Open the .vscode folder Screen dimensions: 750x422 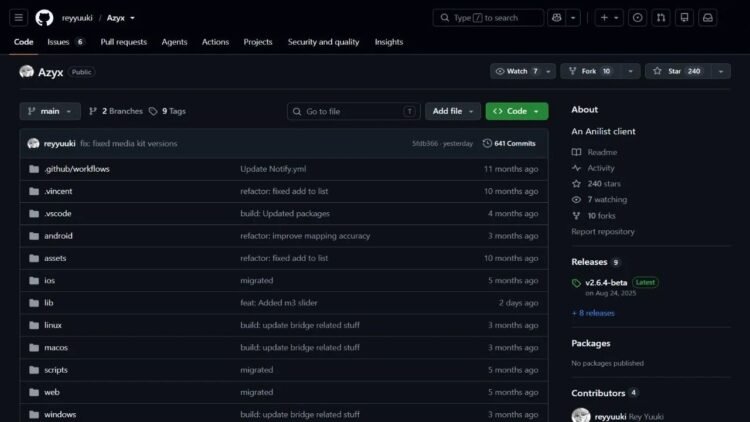coord(57,213)
